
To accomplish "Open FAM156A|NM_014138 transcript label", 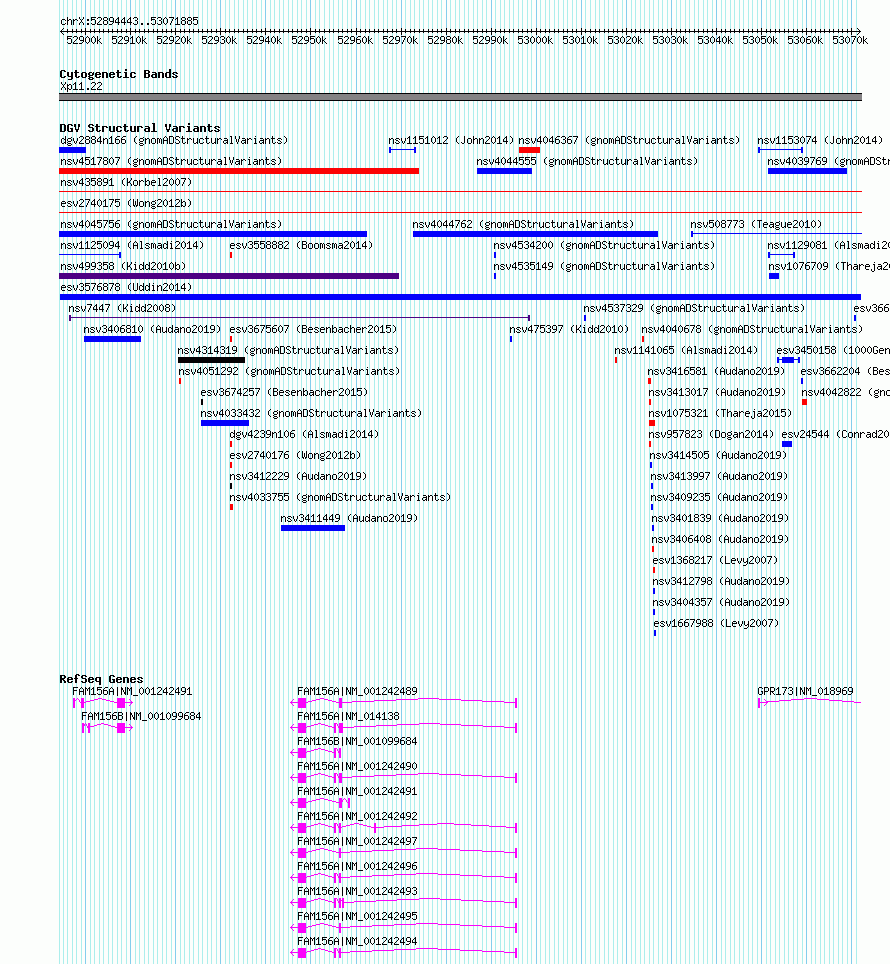I will 349,717.
